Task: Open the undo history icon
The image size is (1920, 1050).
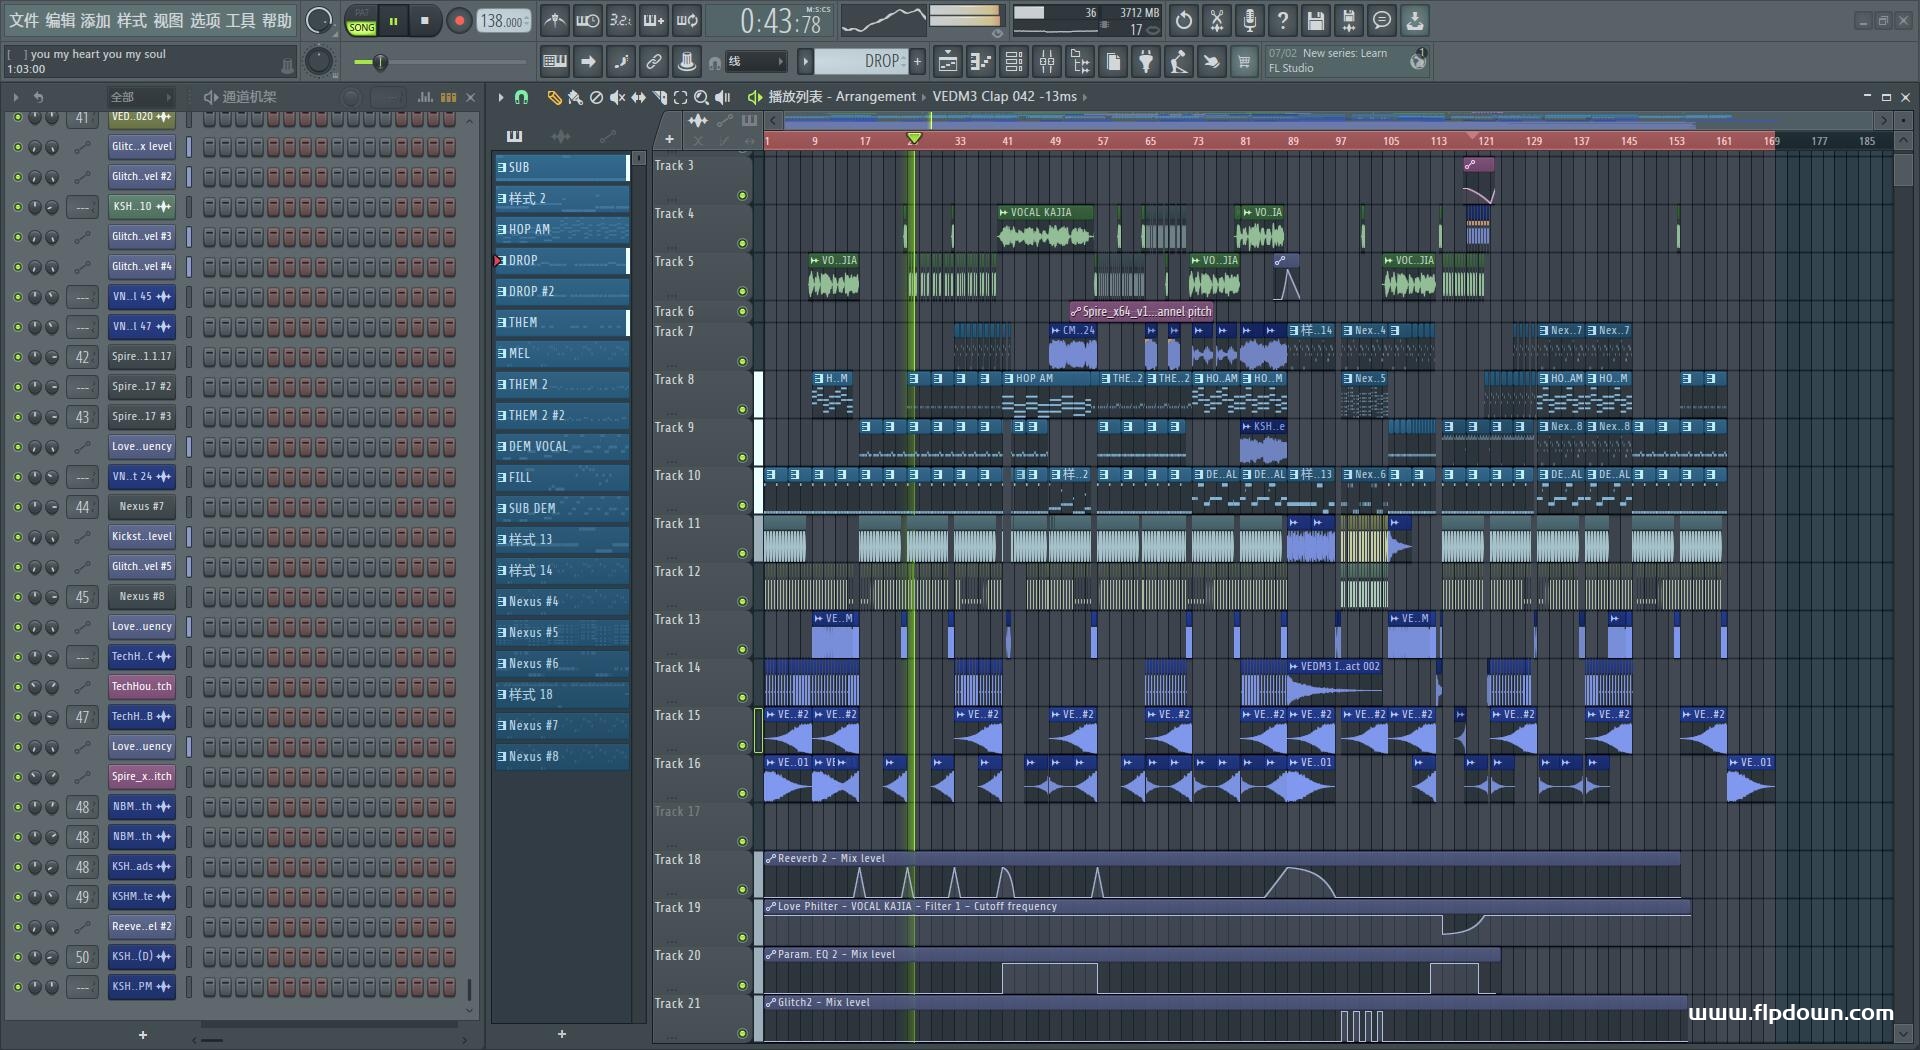Action: pos(1184,20)
